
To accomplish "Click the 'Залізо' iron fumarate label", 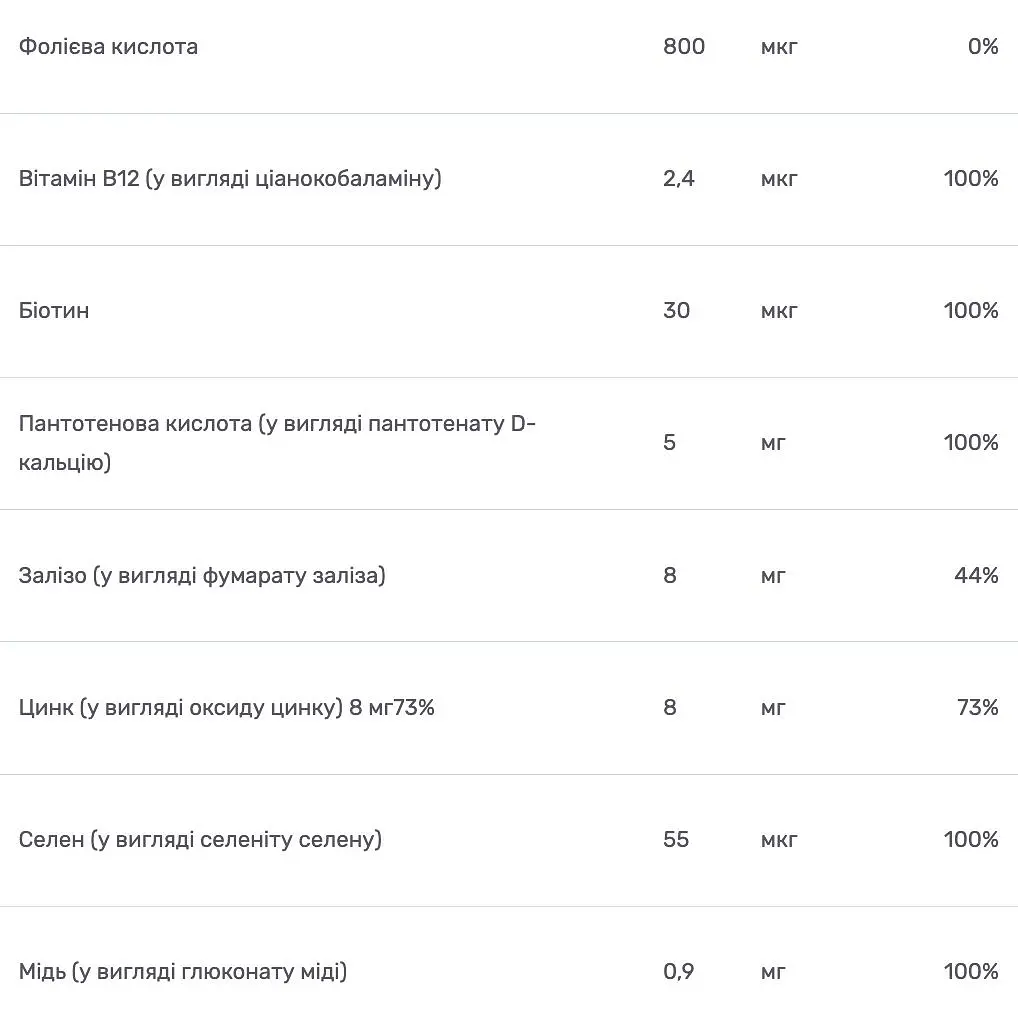I will coord(202,576).
